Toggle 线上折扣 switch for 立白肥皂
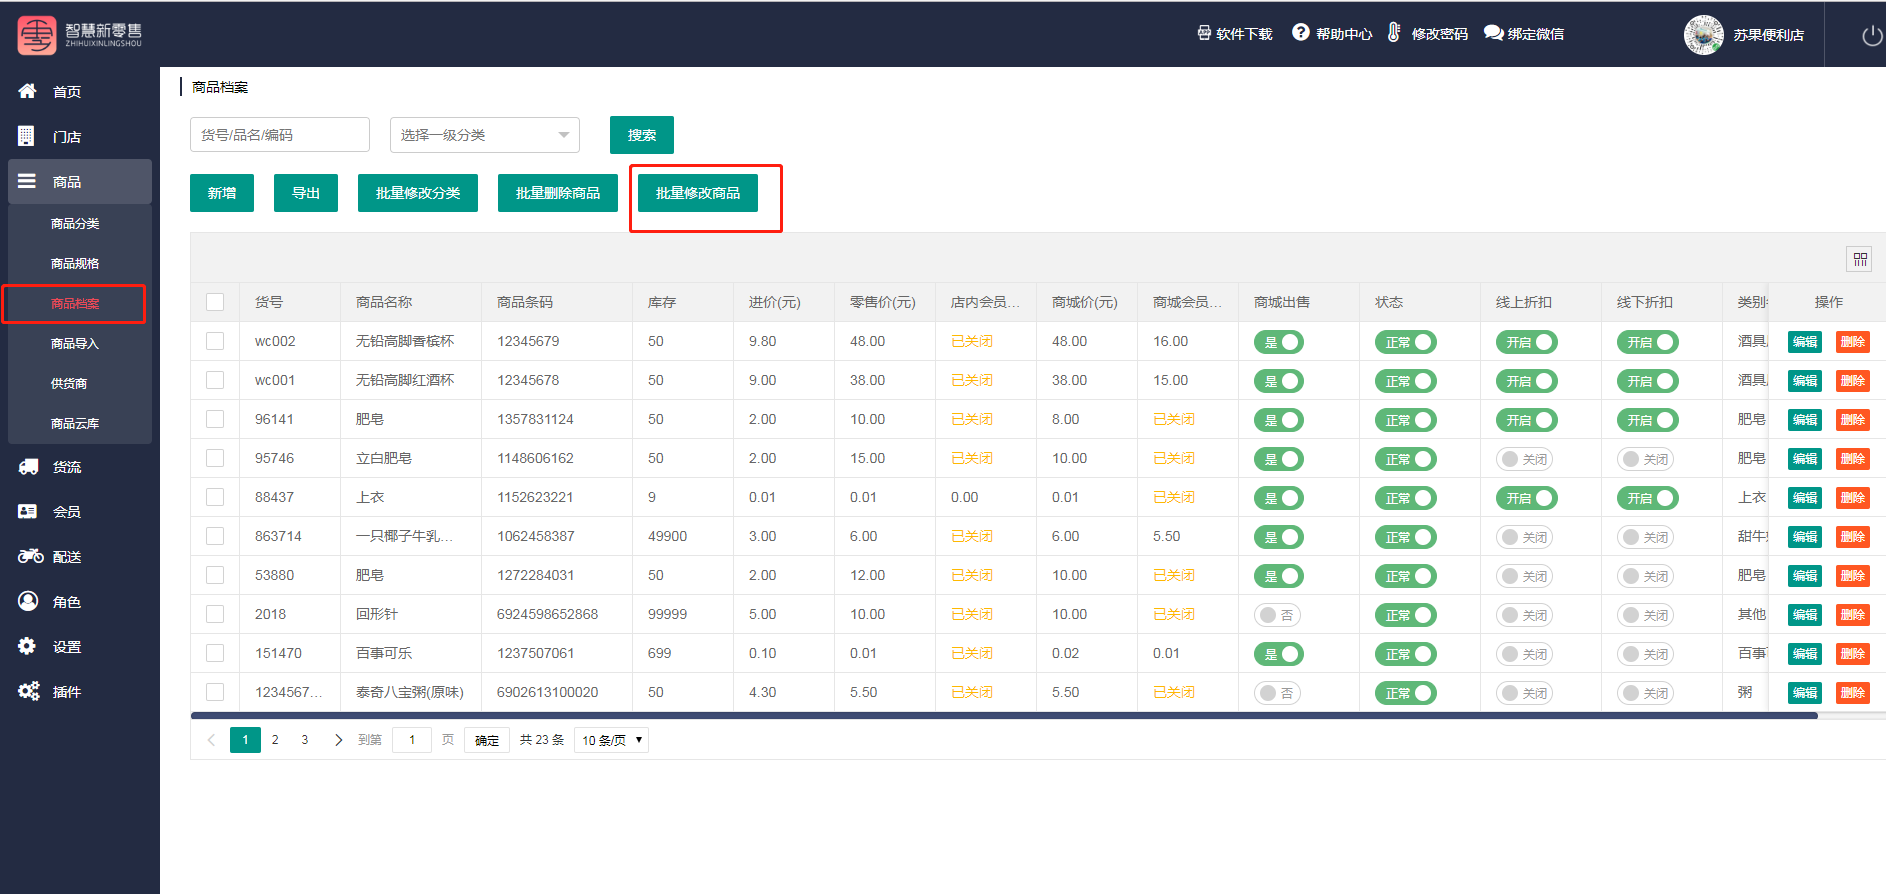The height and width of the screenshot is (894, 1886). [x=1524, y=459]
